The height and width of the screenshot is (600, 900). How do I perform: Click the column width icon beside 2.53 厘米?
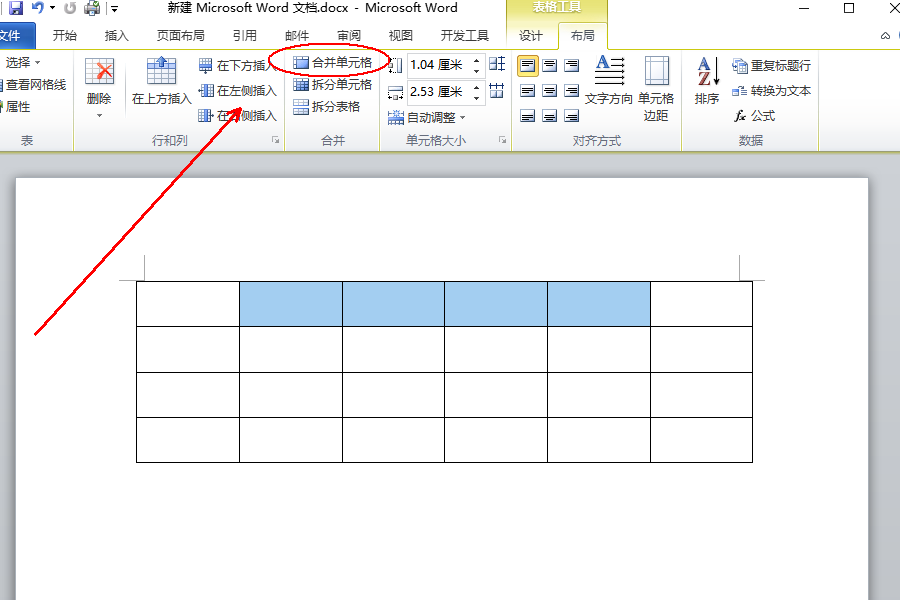click(395, 92)
